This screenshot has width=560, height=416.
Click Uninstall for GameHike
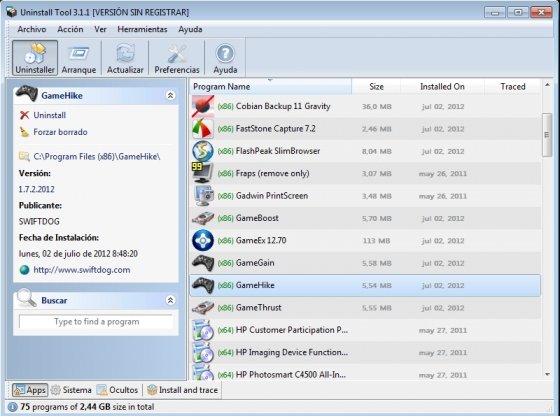50,115
